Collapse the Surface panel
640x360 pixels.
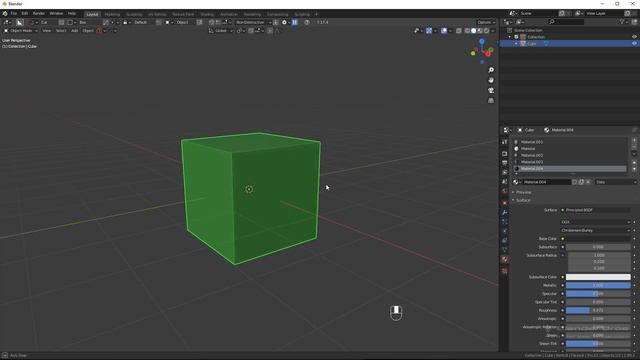pos(522,200)
